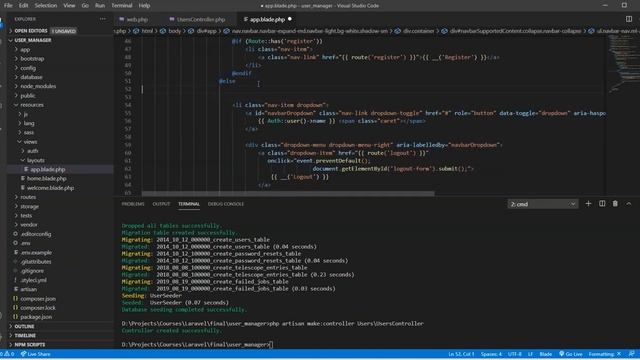
Task: Click the split editor right icon
Action: pyautogui.click(x=629, y=19)
